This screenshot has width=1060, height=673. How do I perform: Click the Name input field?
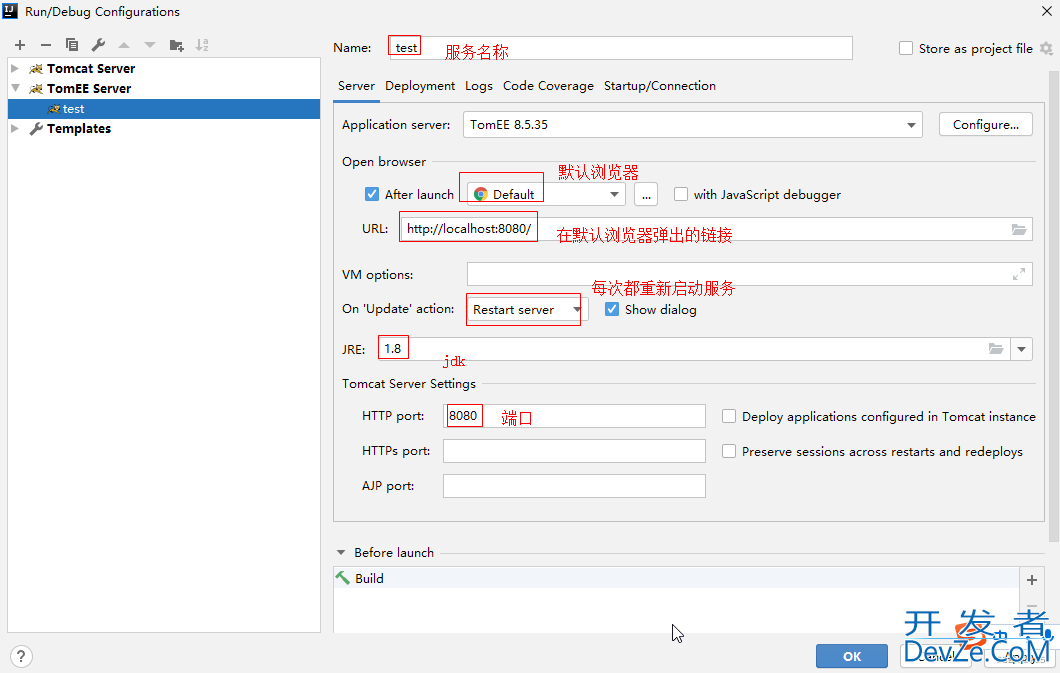(621, 48)
